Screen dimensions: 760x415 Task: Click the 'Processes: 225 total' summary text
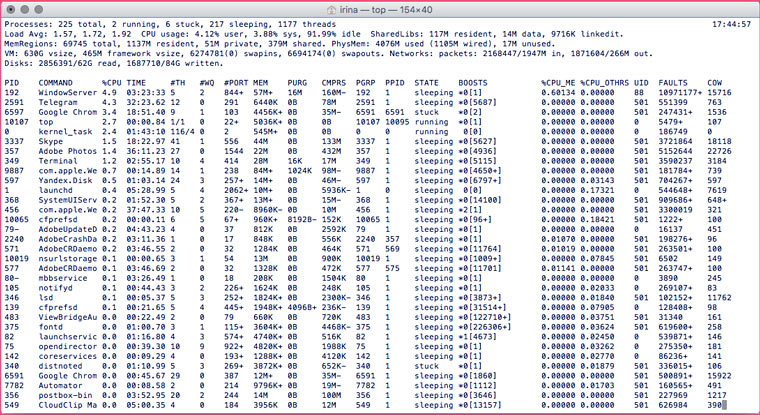[53, 24]
